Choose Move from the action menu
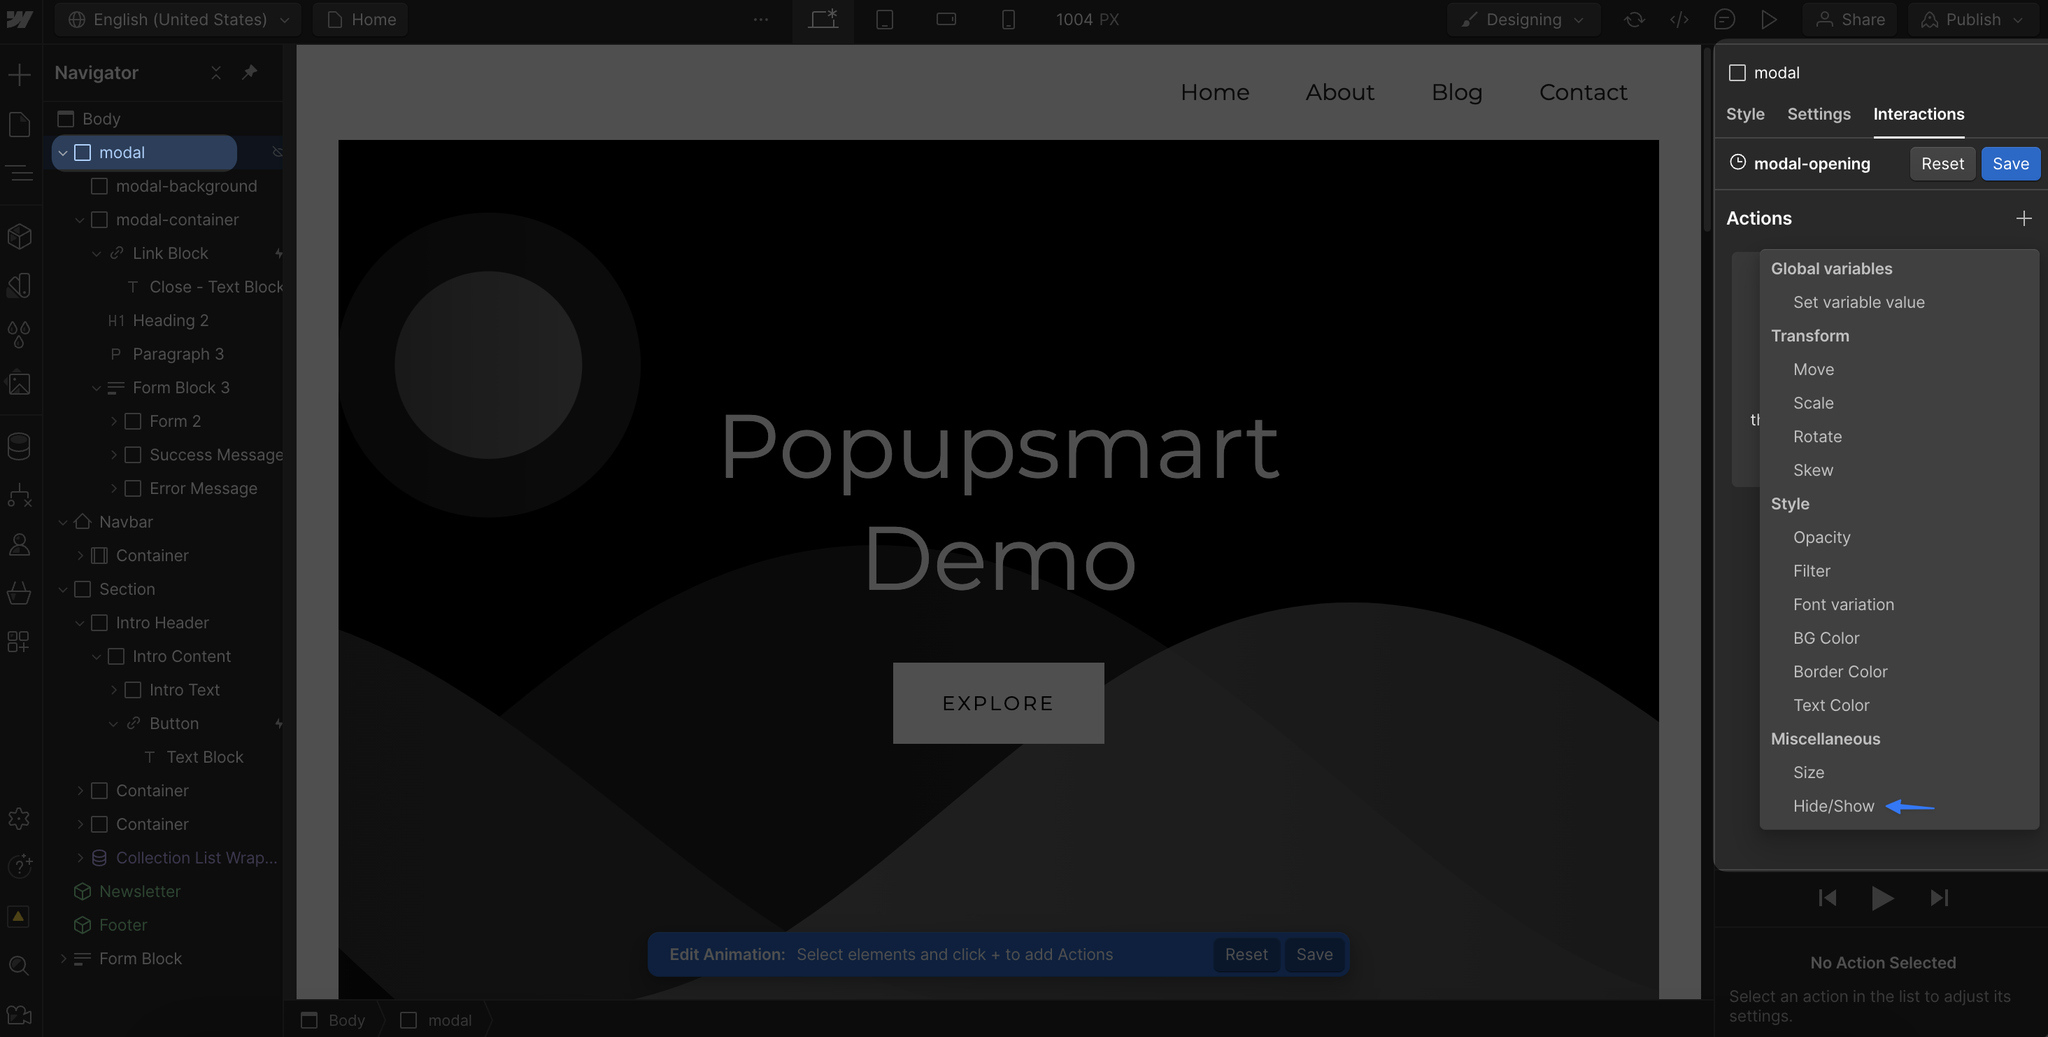 pos(1813,369)
